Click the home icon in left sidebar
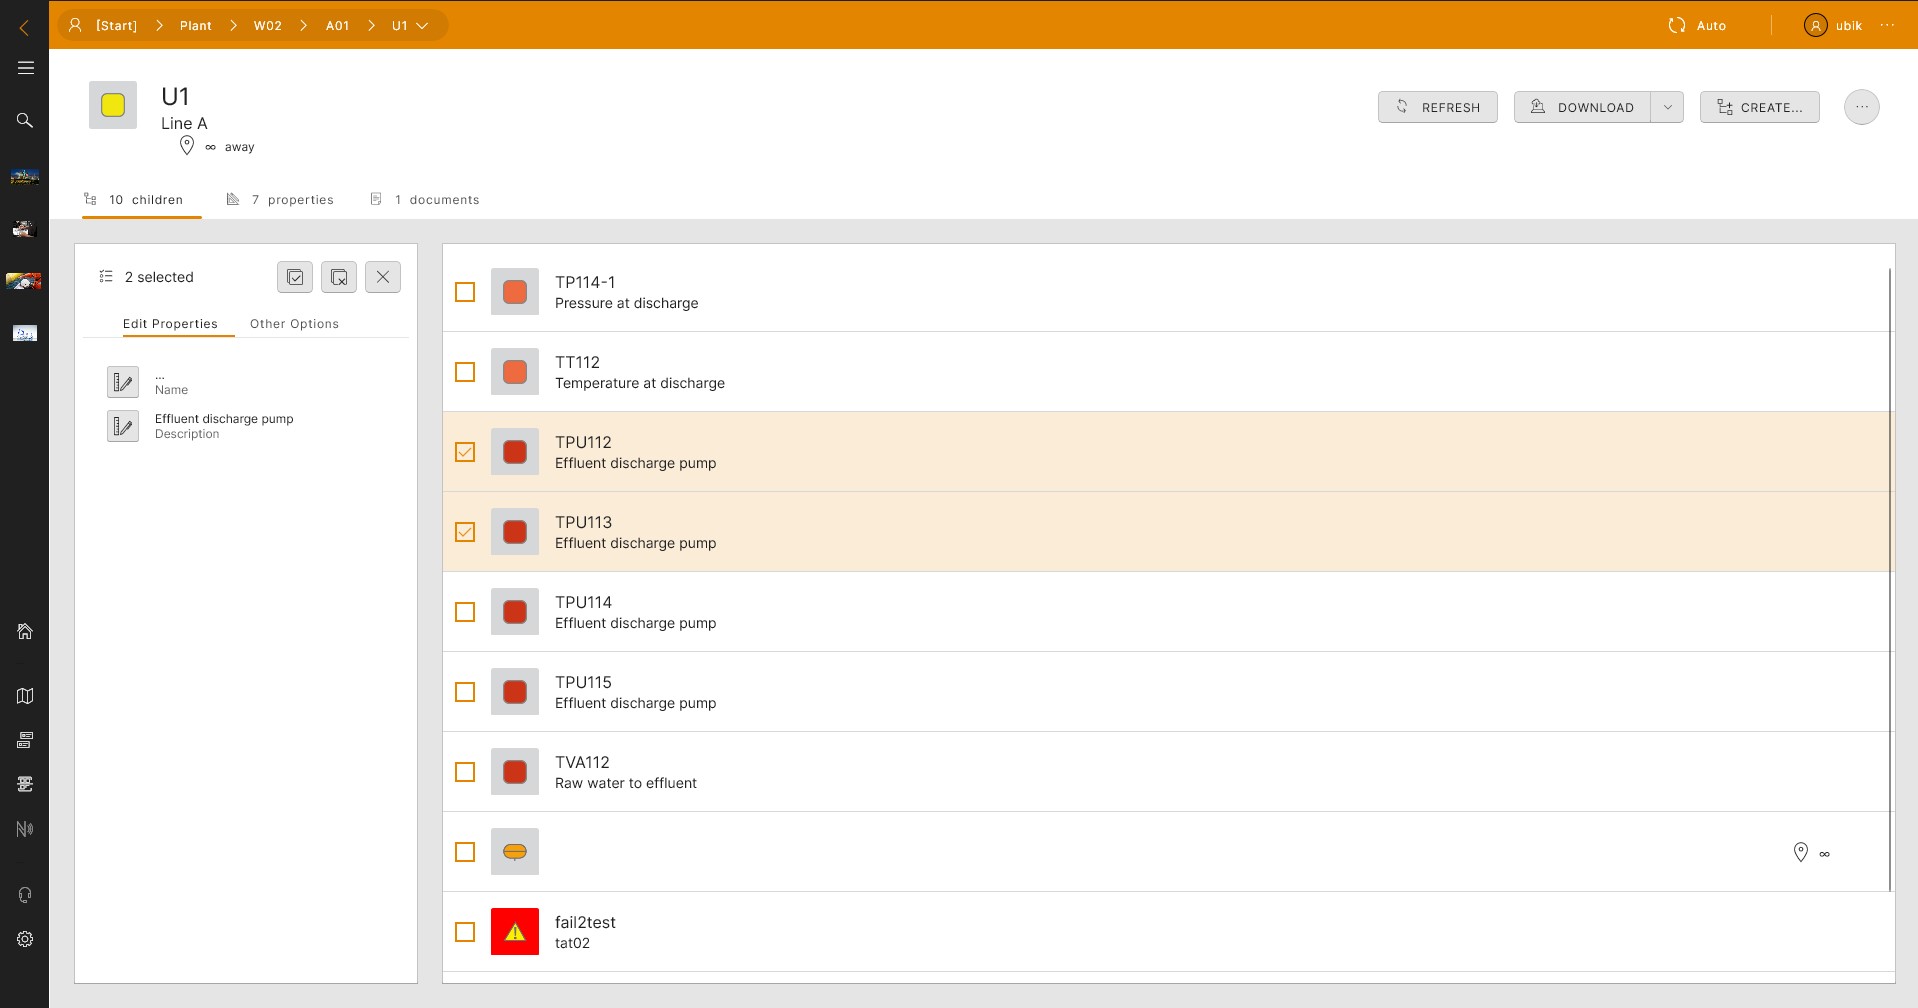This screenshot has width=1918, height=1008. tap(25, 631)
